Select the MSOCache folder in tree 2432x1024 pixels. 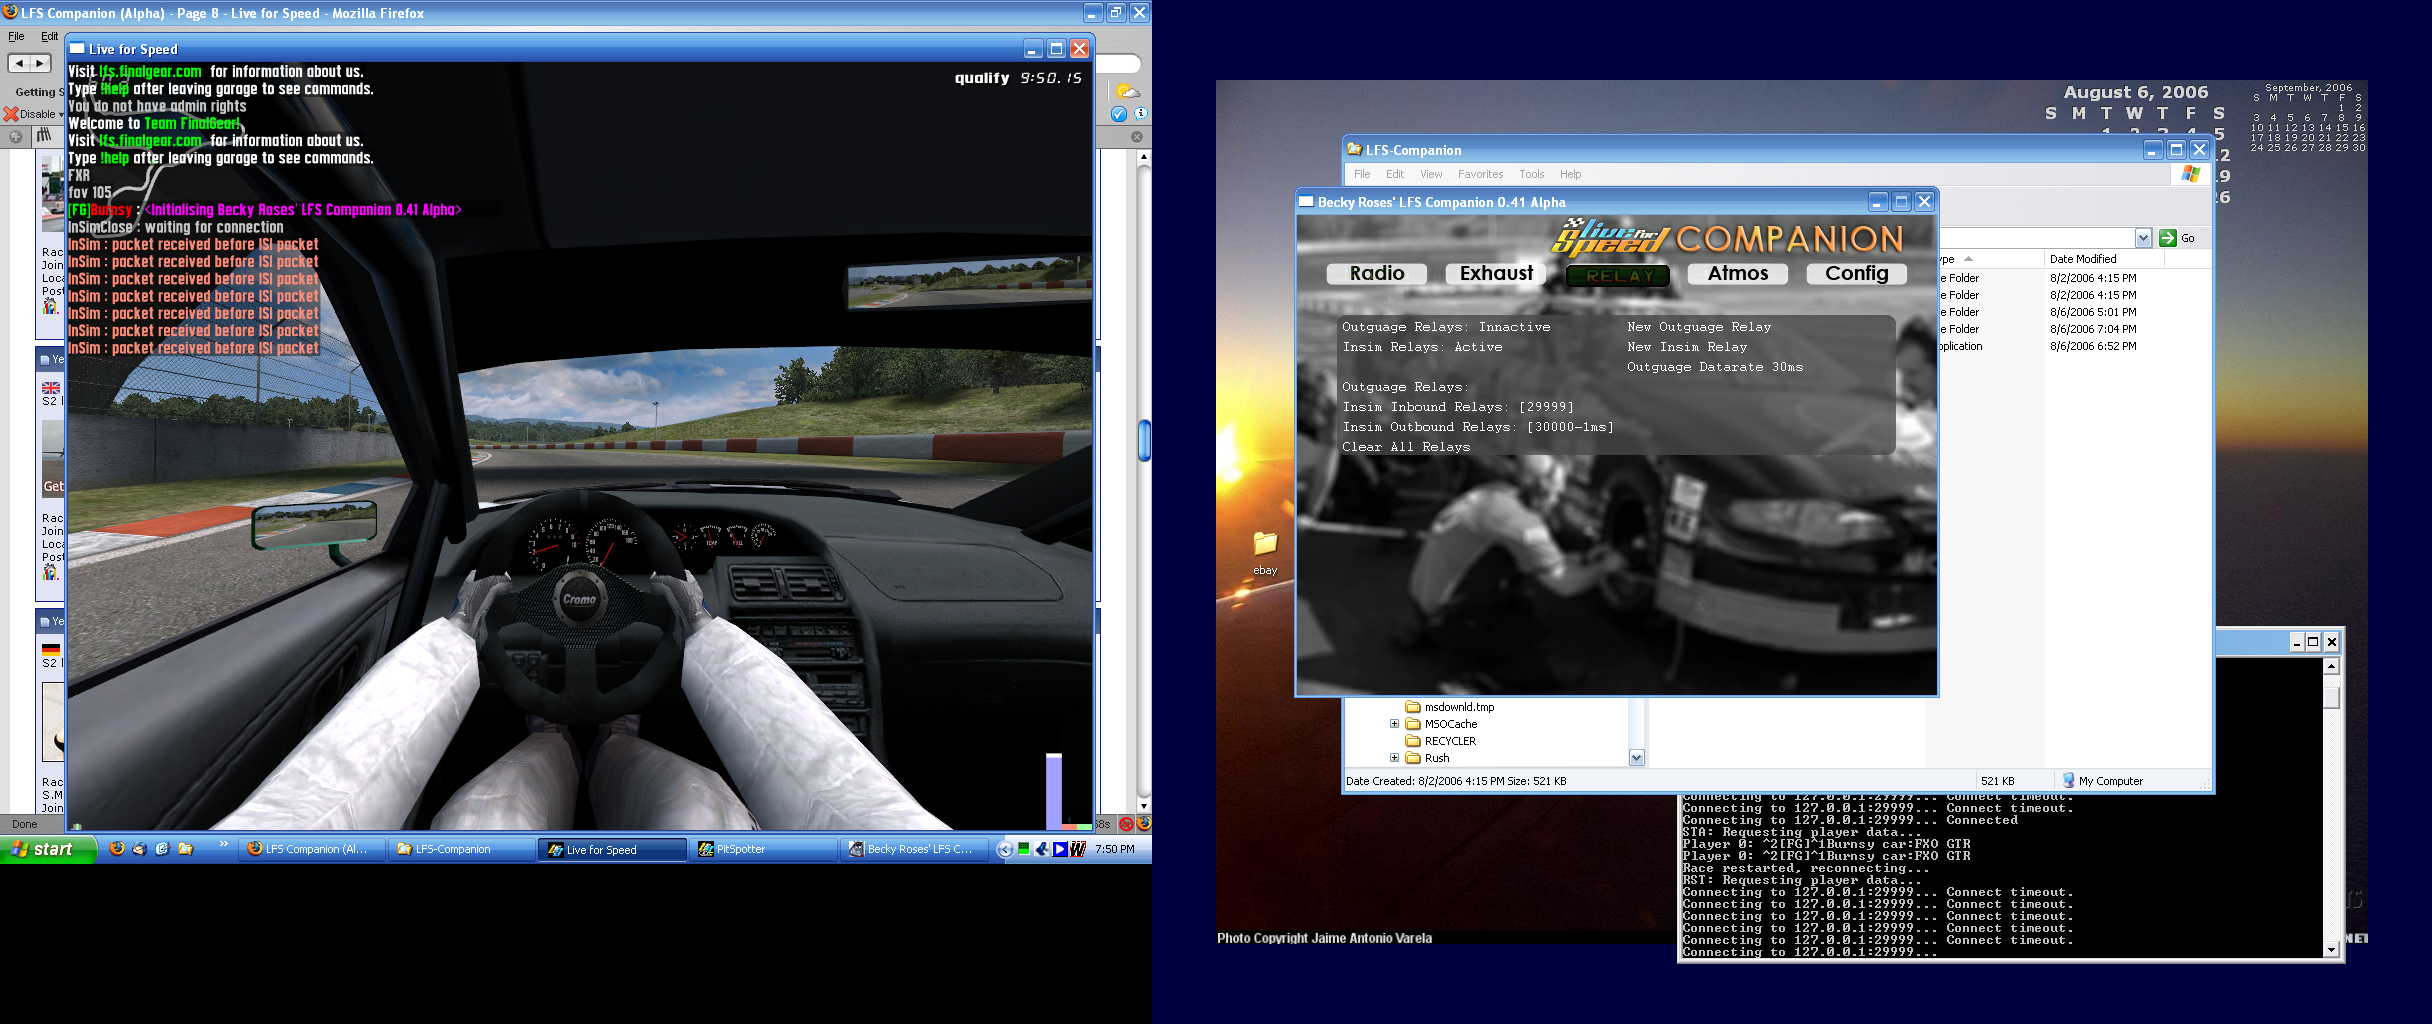(1451, 724)
